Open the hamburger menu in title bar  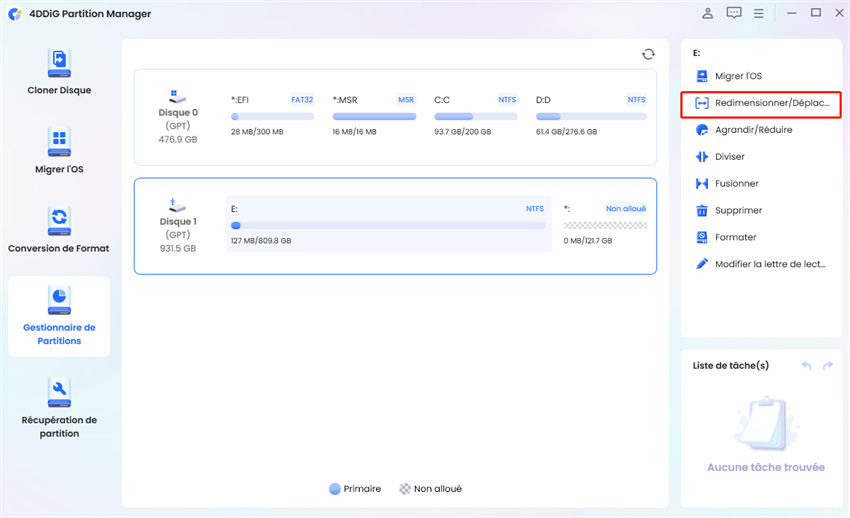tap(759, 14)
